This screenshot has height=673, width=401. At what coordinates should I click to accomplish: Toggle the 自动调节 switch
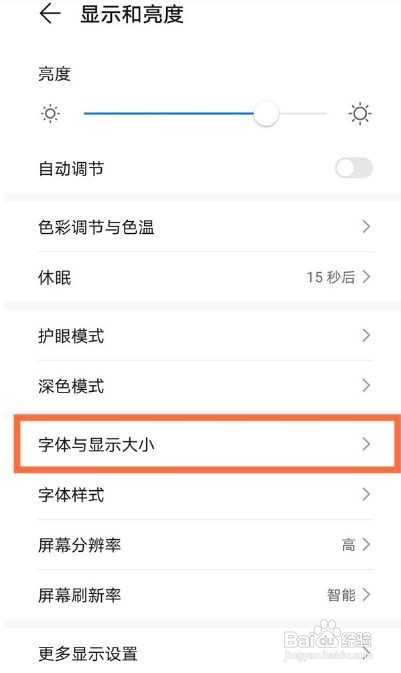click(x=354, y=168)
